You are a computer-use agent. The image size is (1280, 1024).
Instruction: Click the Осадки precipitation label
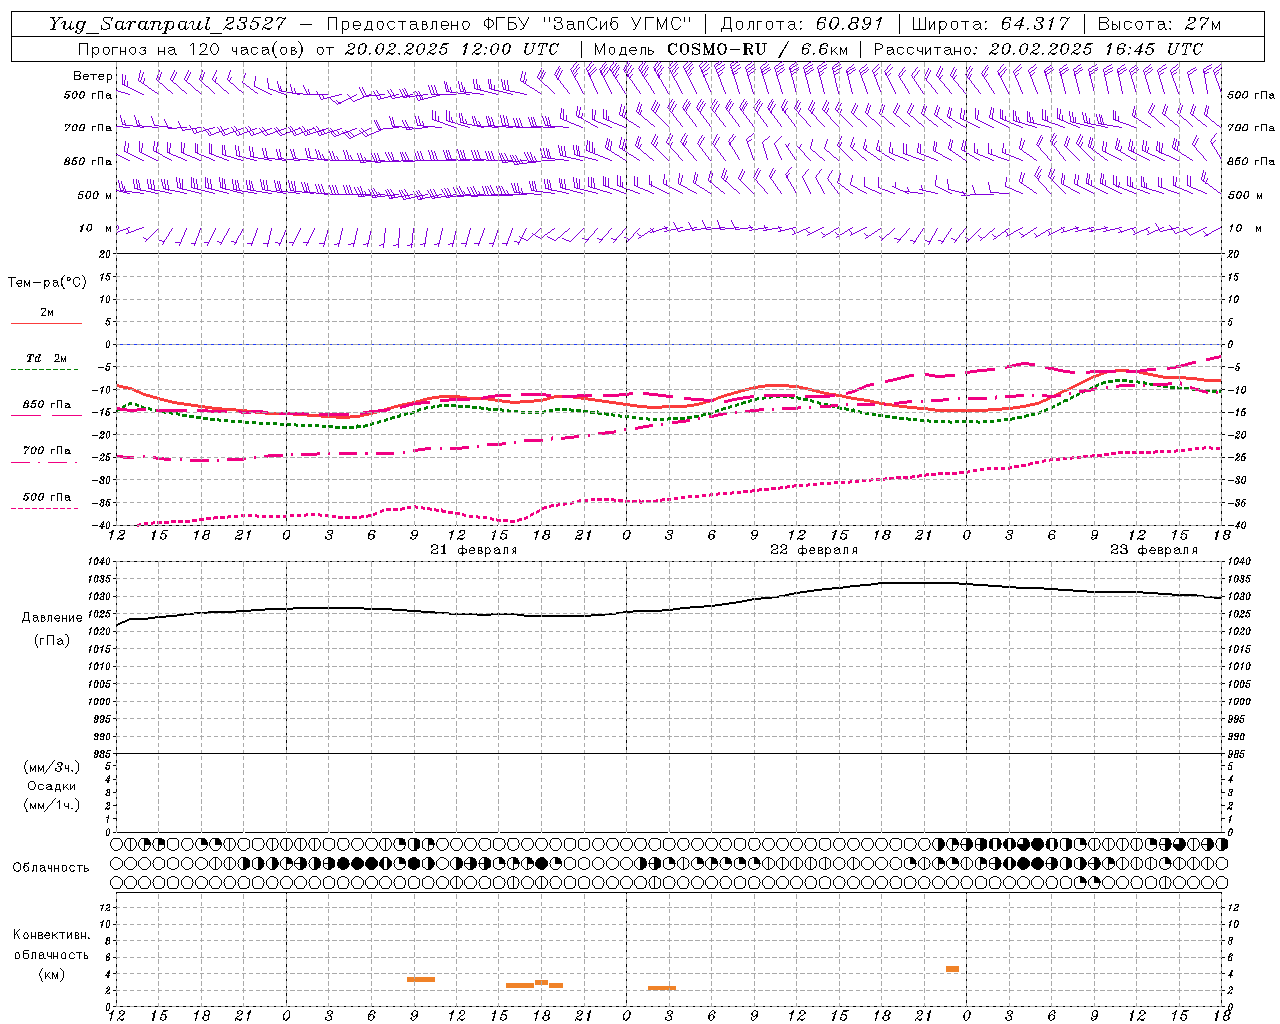[52, 786]
